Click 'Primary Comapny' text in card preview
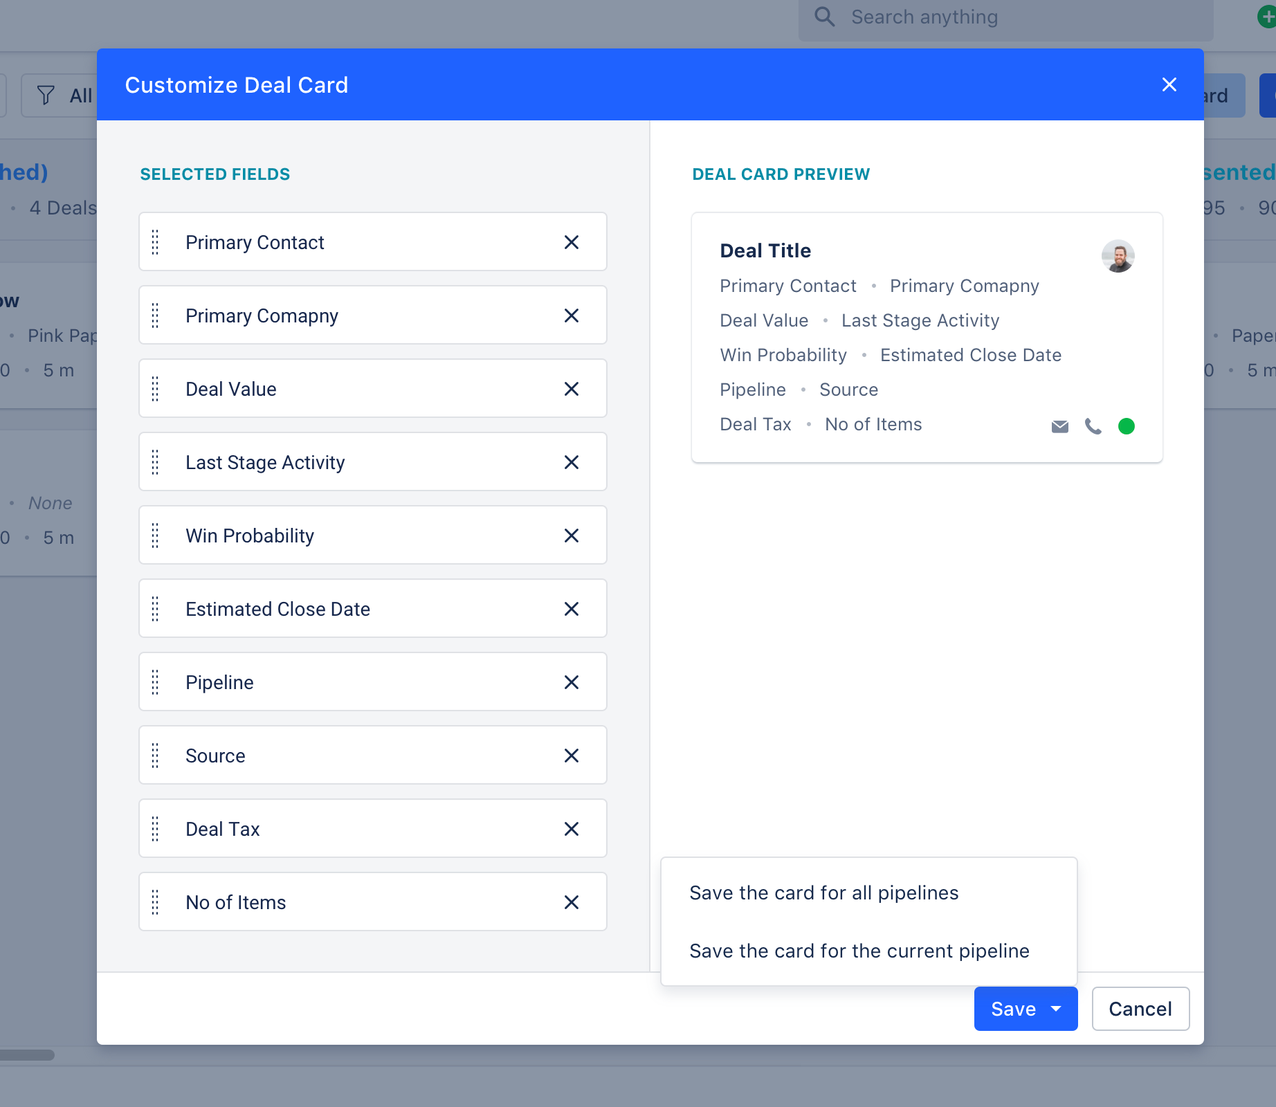Viewport: 1276px width, 1107px height. point(964,286)
